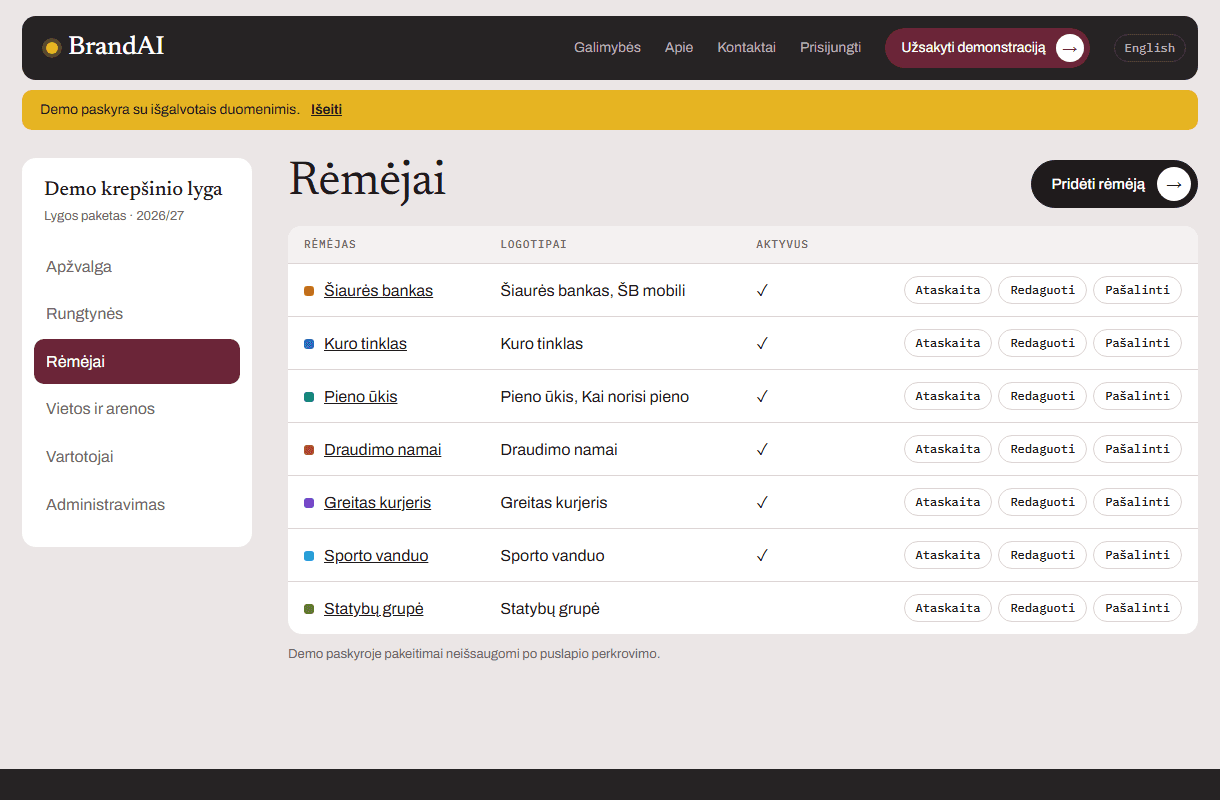
Task: Follow the underlined Pieno ūkis sponsor link
Action: point(360,397)
